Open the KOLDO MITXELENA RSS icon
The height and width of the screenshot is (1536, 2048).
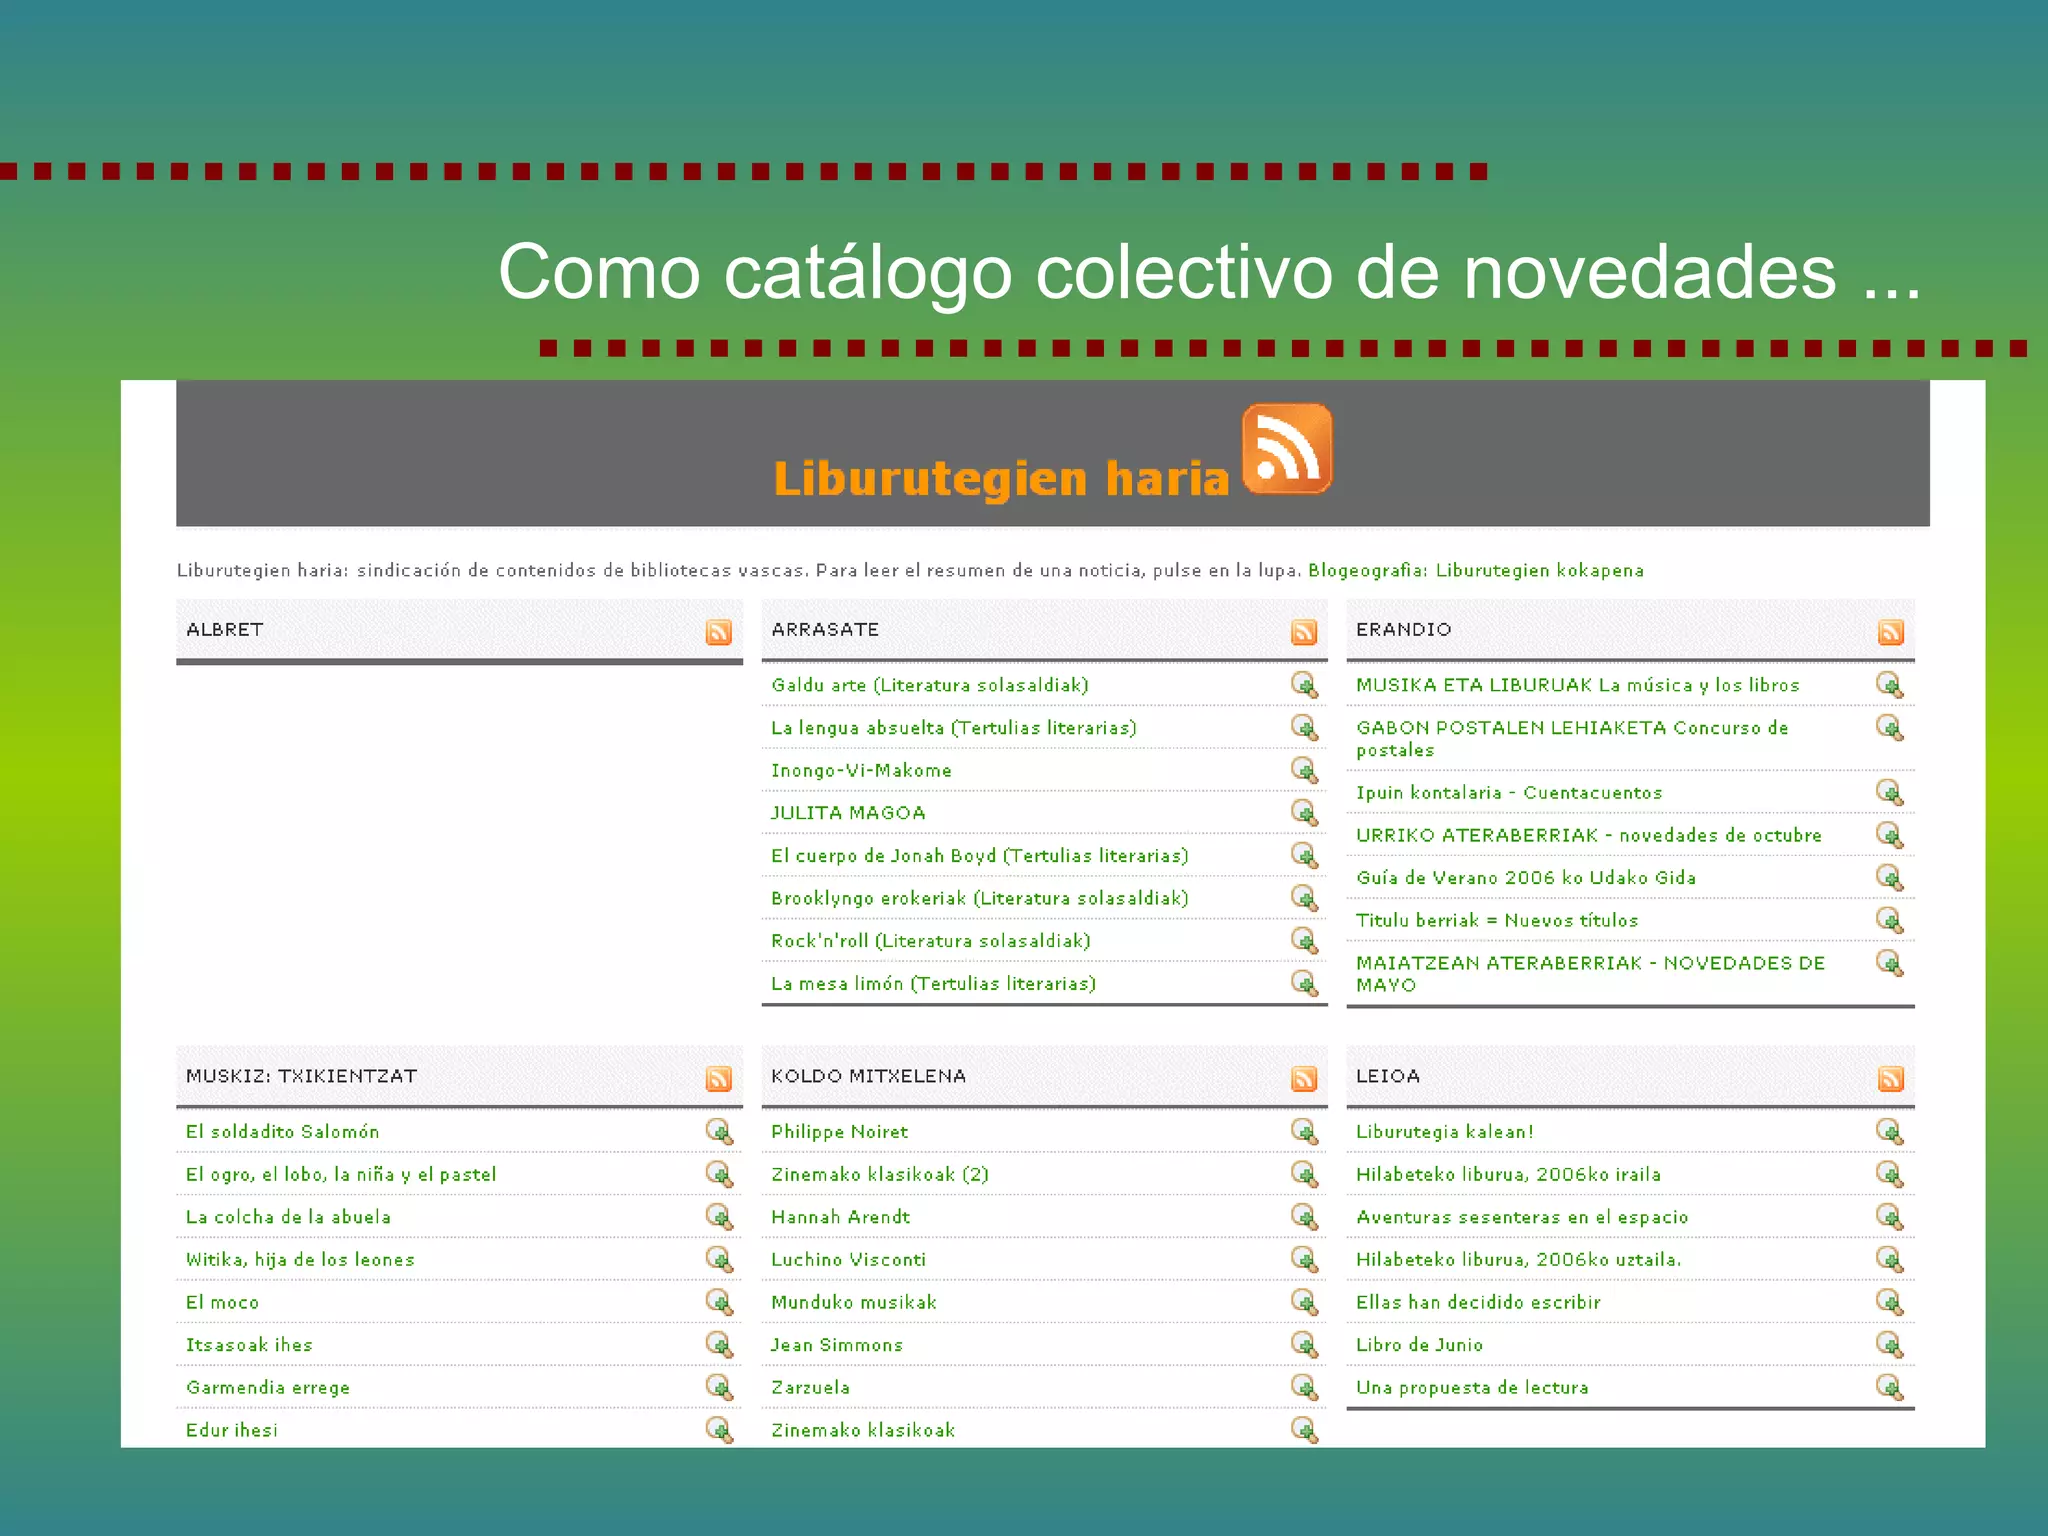click(x=1303, y=1078)
